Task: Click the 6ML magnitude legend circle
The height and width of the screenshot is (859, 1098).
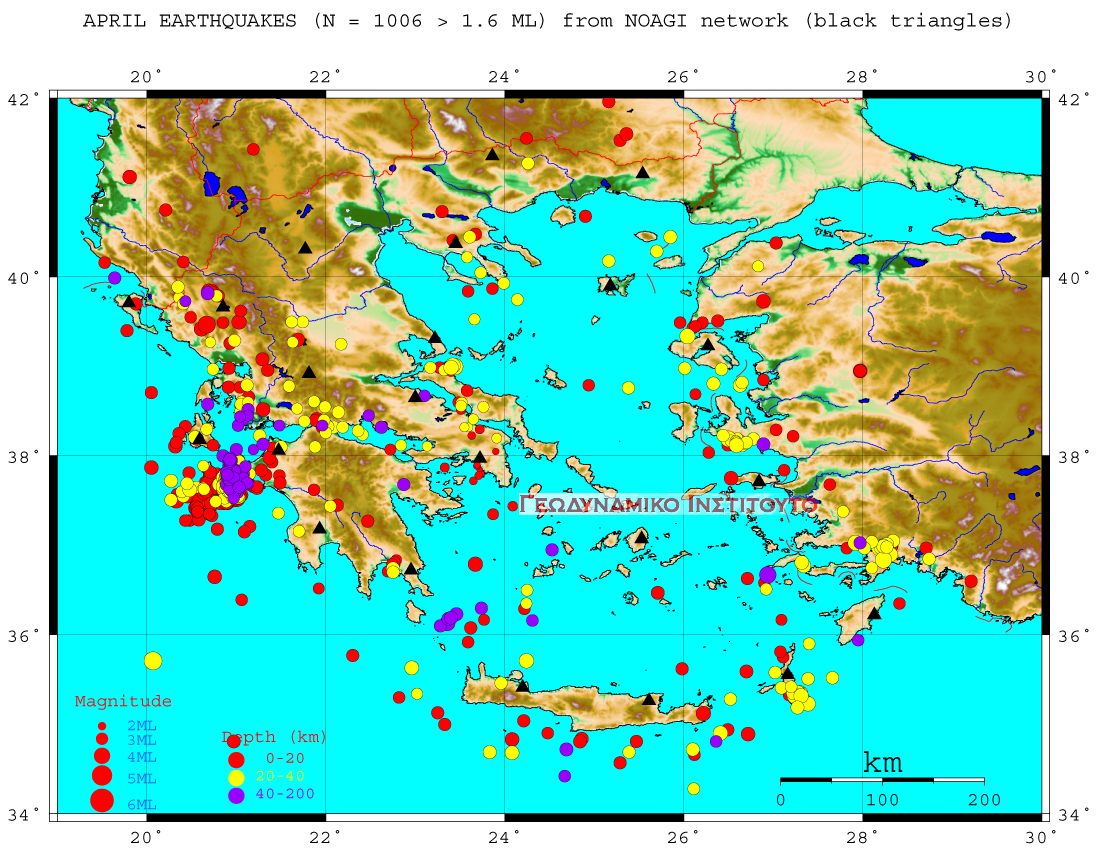Action: pyautogui.click(x=102, y=800)
